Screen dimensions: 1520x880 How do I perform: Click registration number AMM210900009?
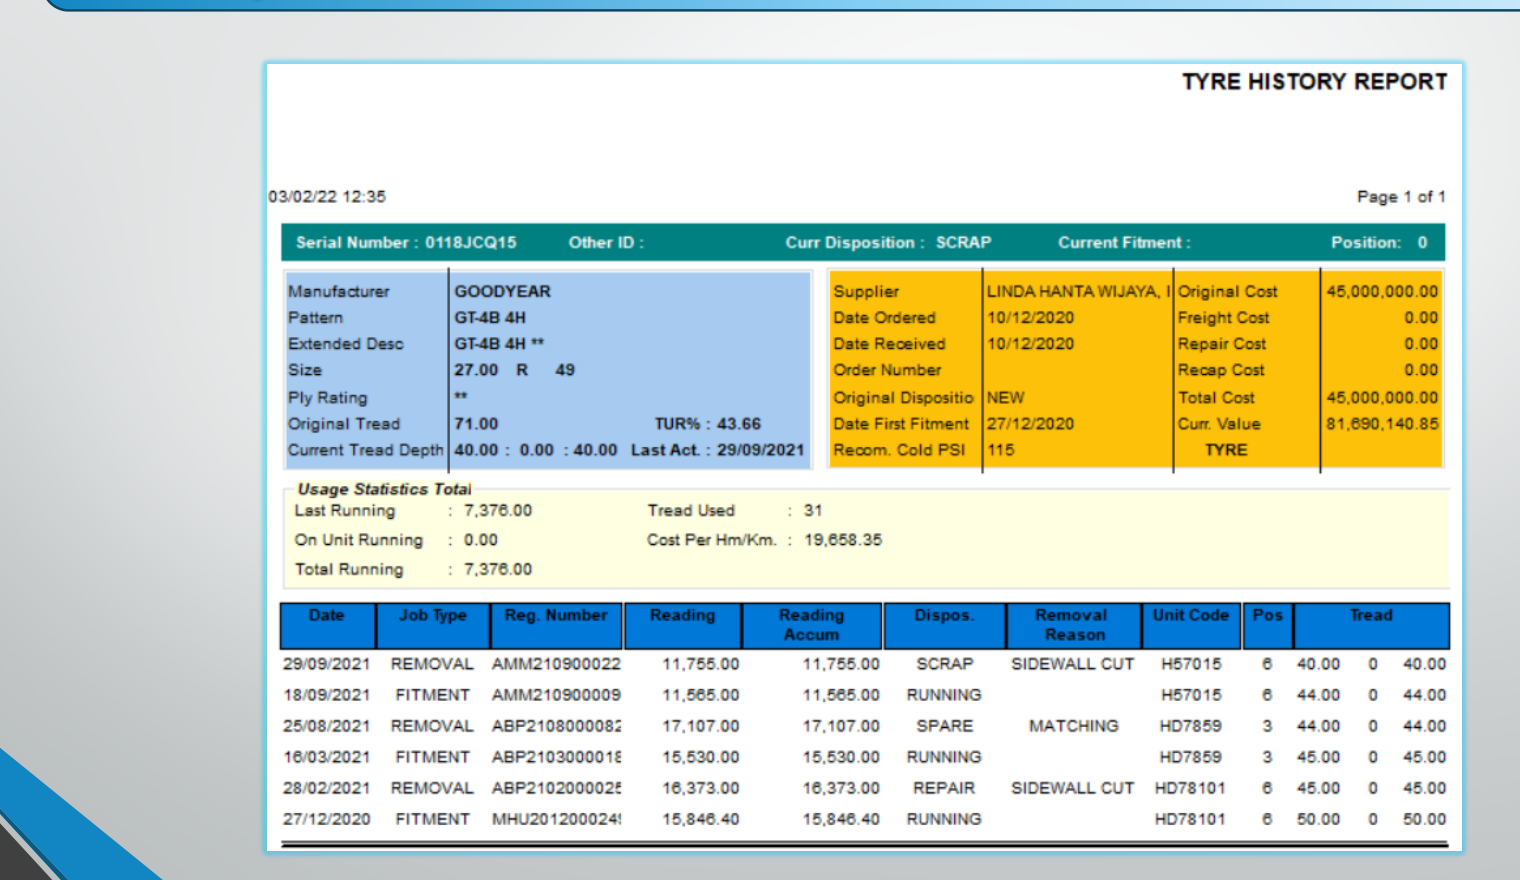coord(556,695)
